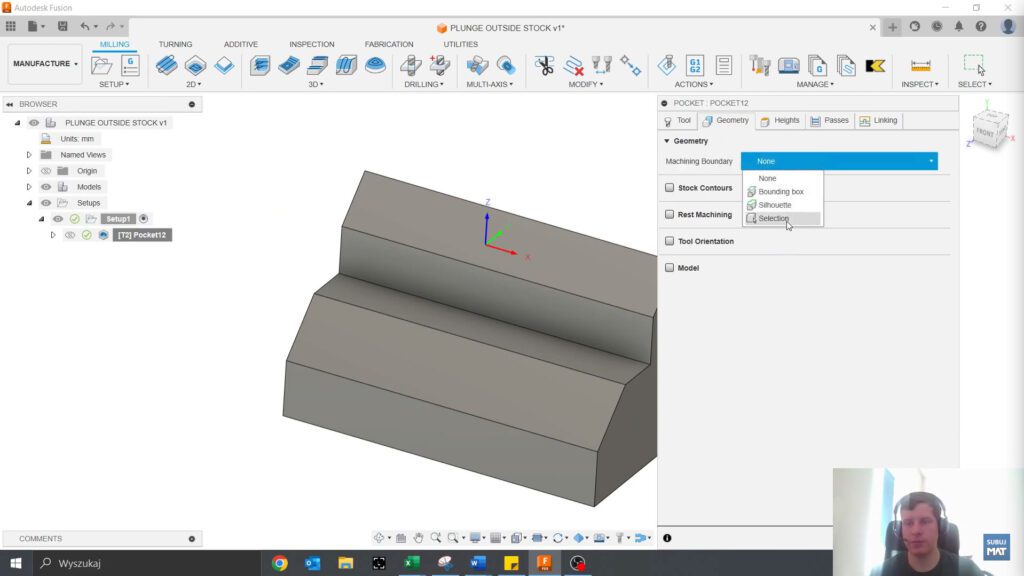
Task: Enable the Tool Orientation checkbox
Action: (668, 241)
